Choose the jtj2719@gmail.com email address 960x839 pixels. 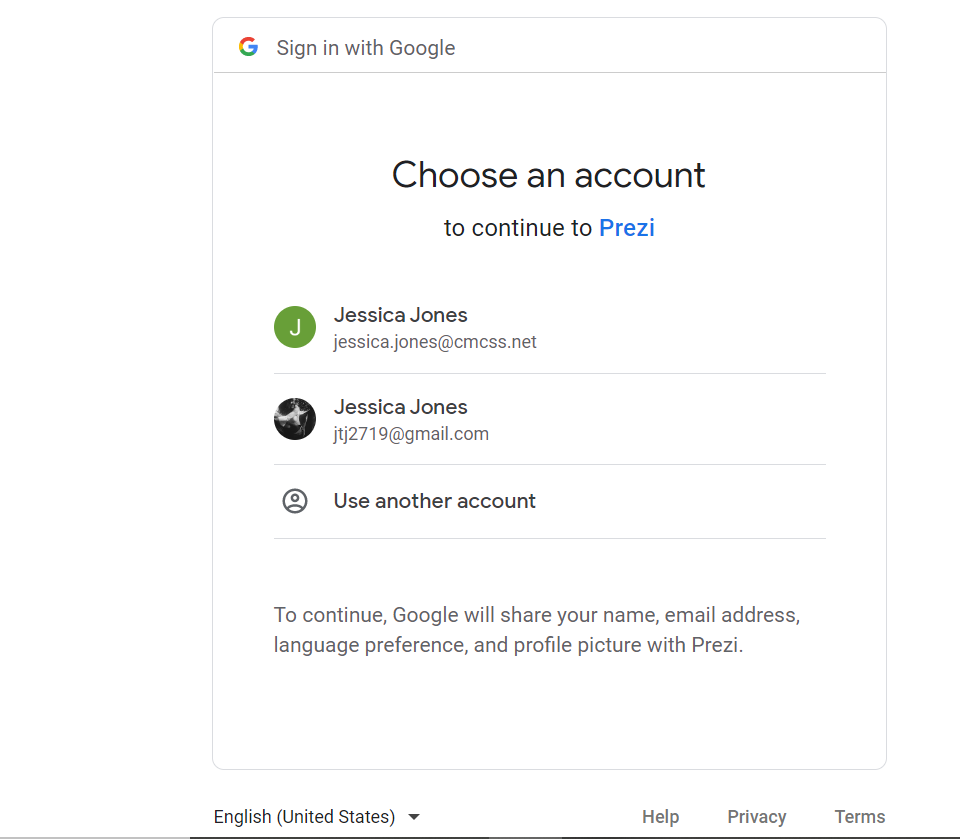411,434
